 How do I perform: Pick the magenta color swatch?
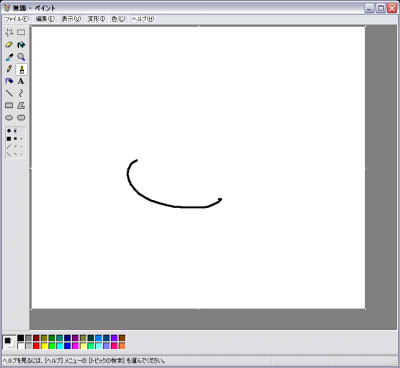pos(76,346)
